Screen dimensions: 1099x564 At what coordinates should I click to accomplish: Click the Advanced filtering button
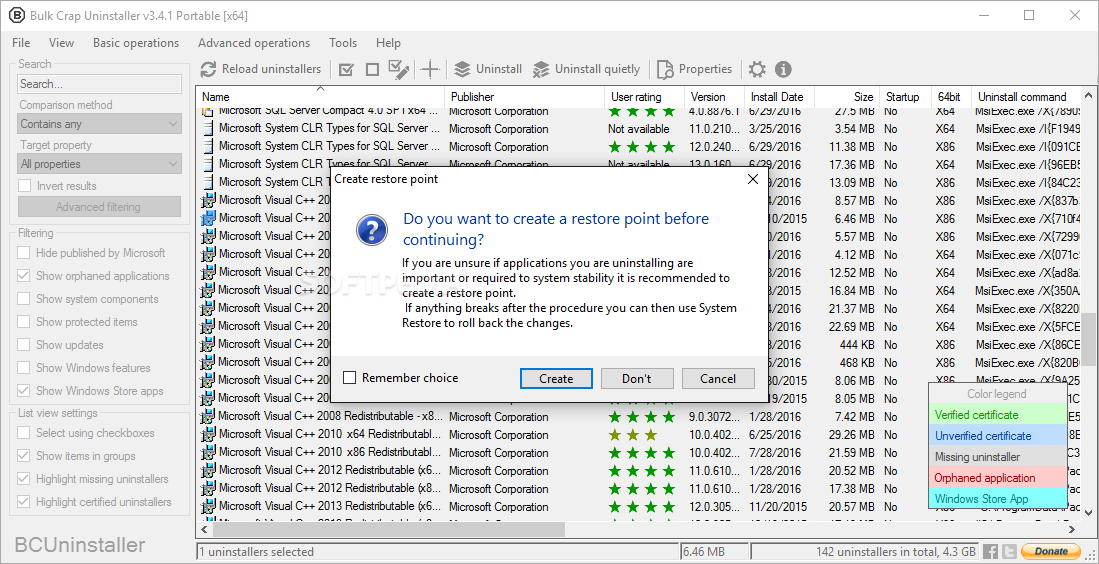[98, 207]
